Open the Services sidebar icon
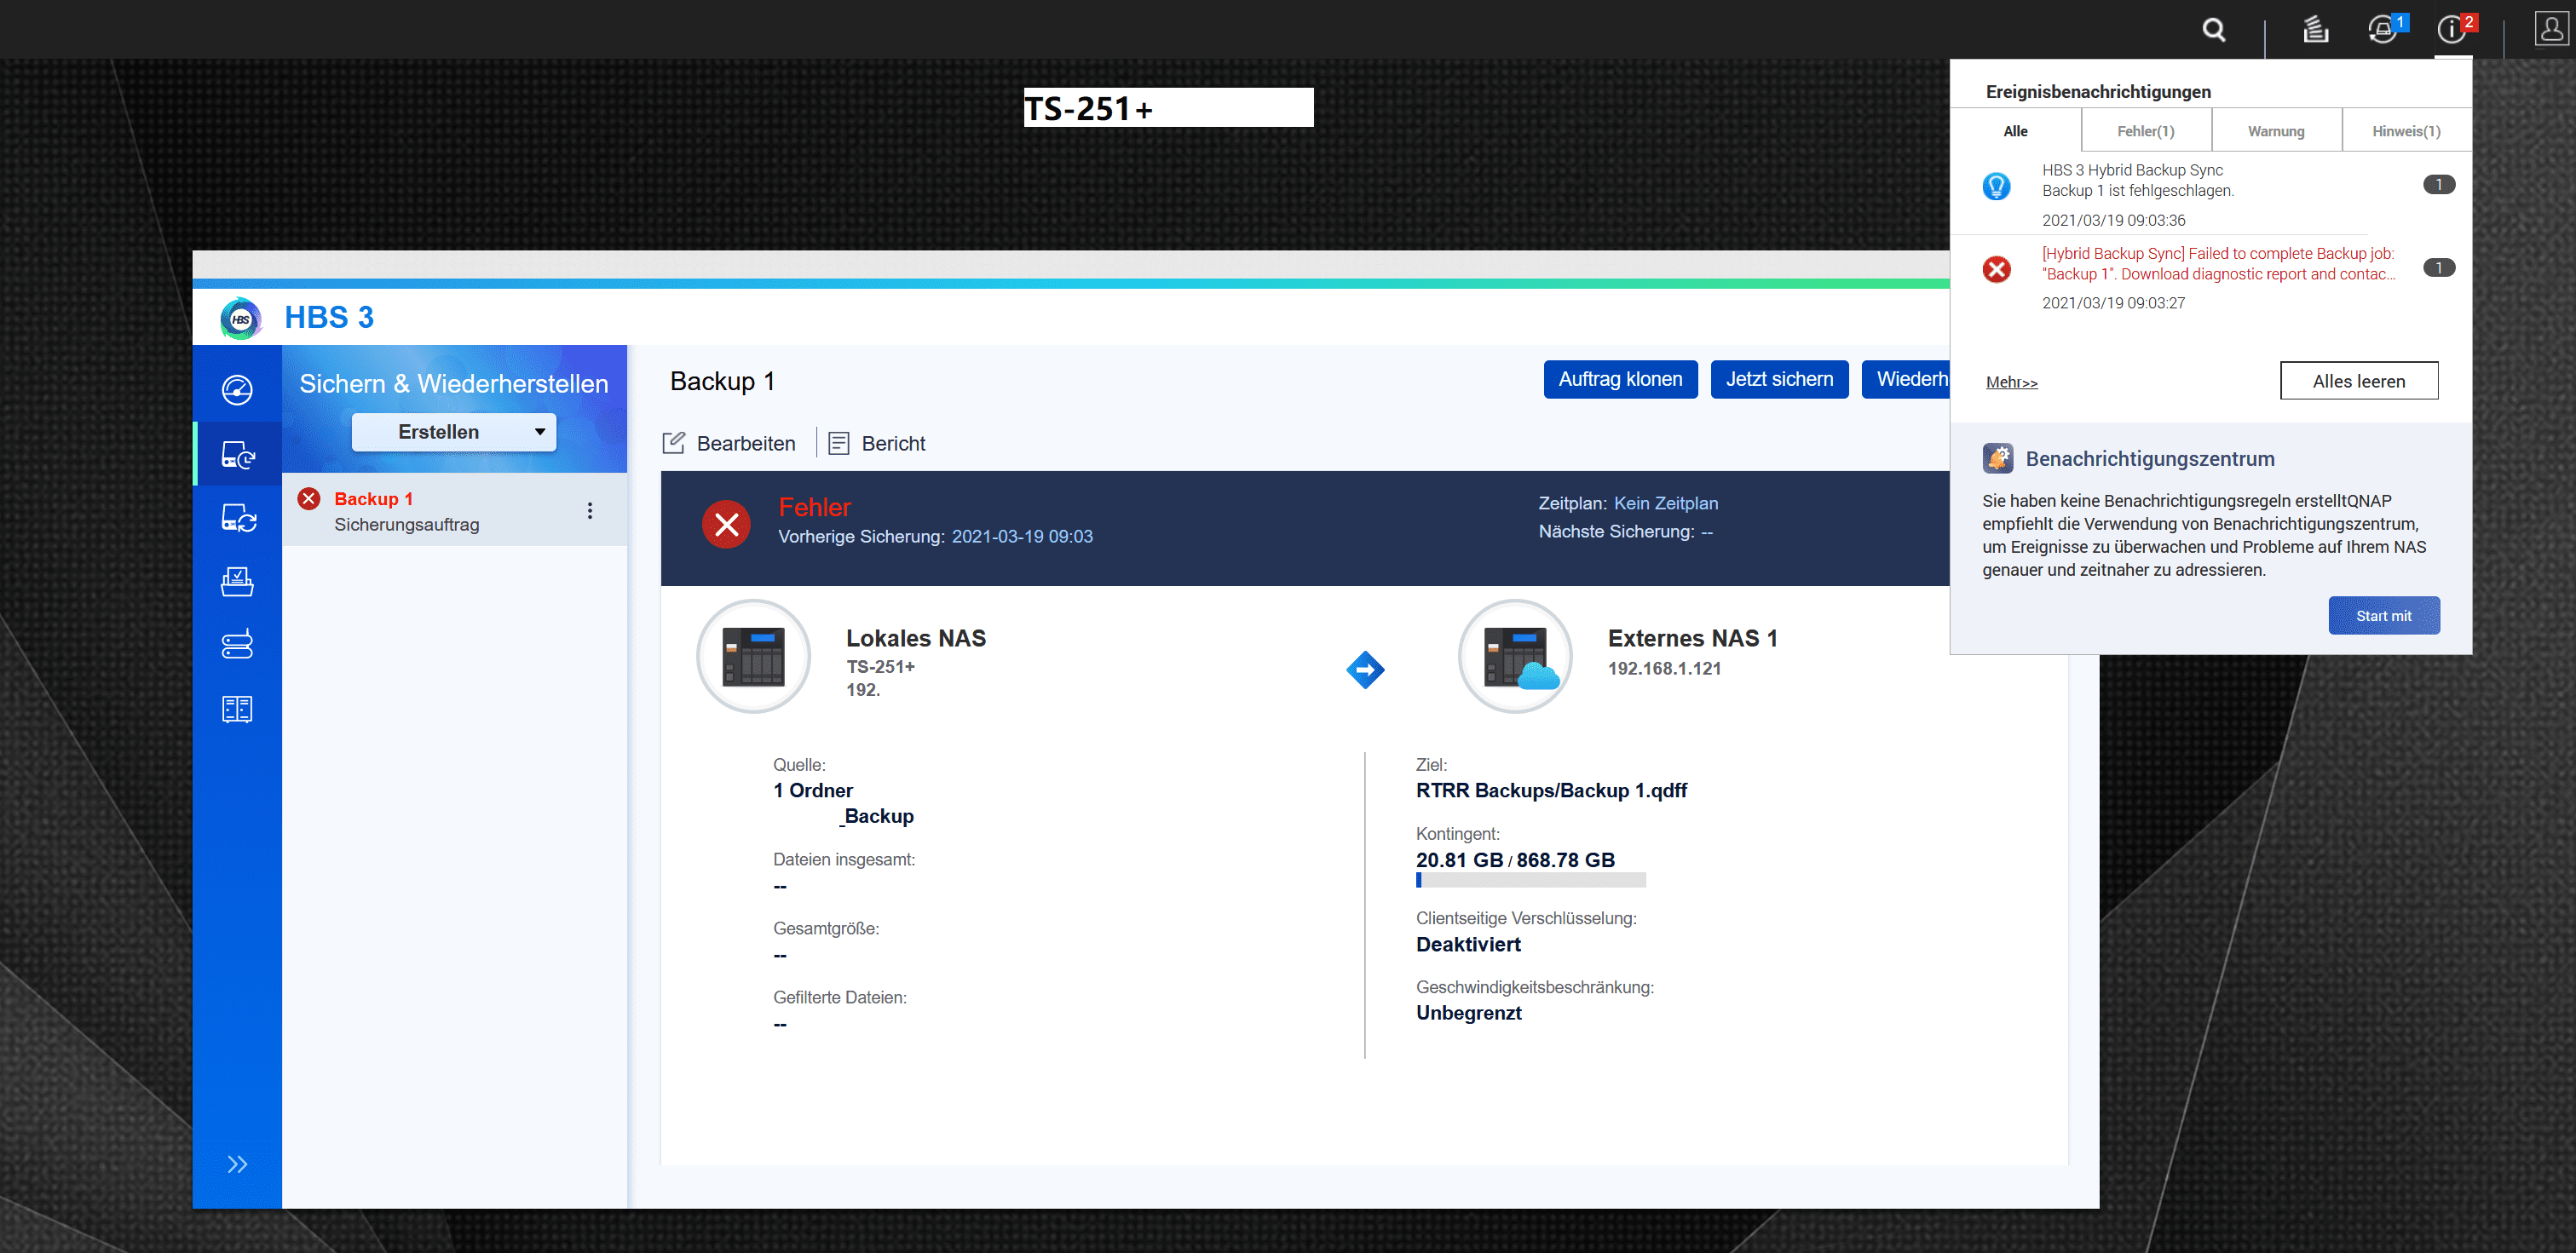Image resolution: width=2576 pixels, height=1253 pixels. 237,582
